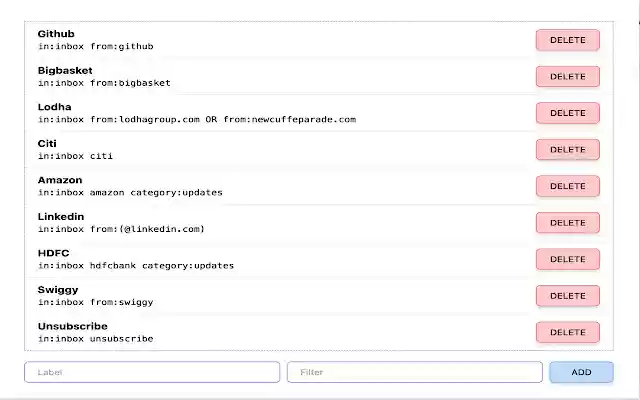This screenshot has width=640, height=400.
Task: Click the 'in:inbox from:bigbasket' filter text
Action: pos(104,83)
